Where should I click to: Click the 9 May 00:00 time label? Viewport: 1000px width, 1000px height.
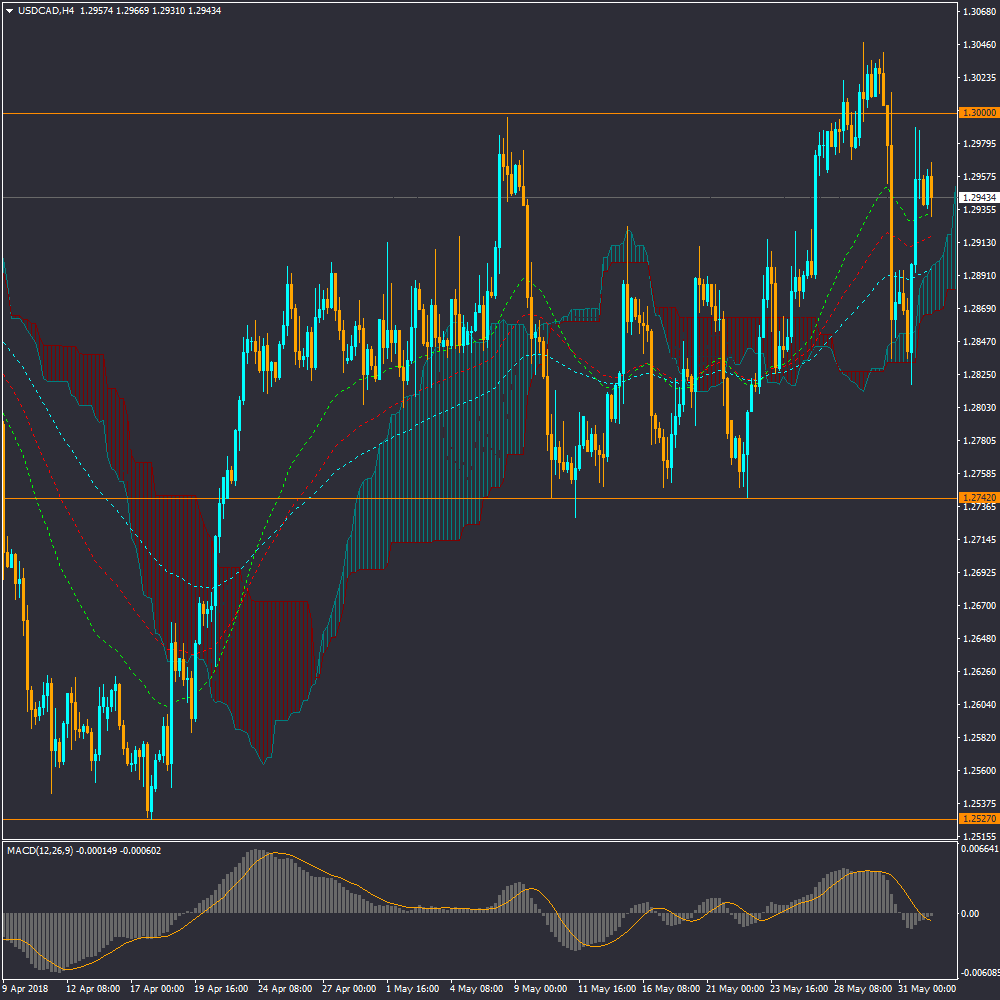(540, 988)
